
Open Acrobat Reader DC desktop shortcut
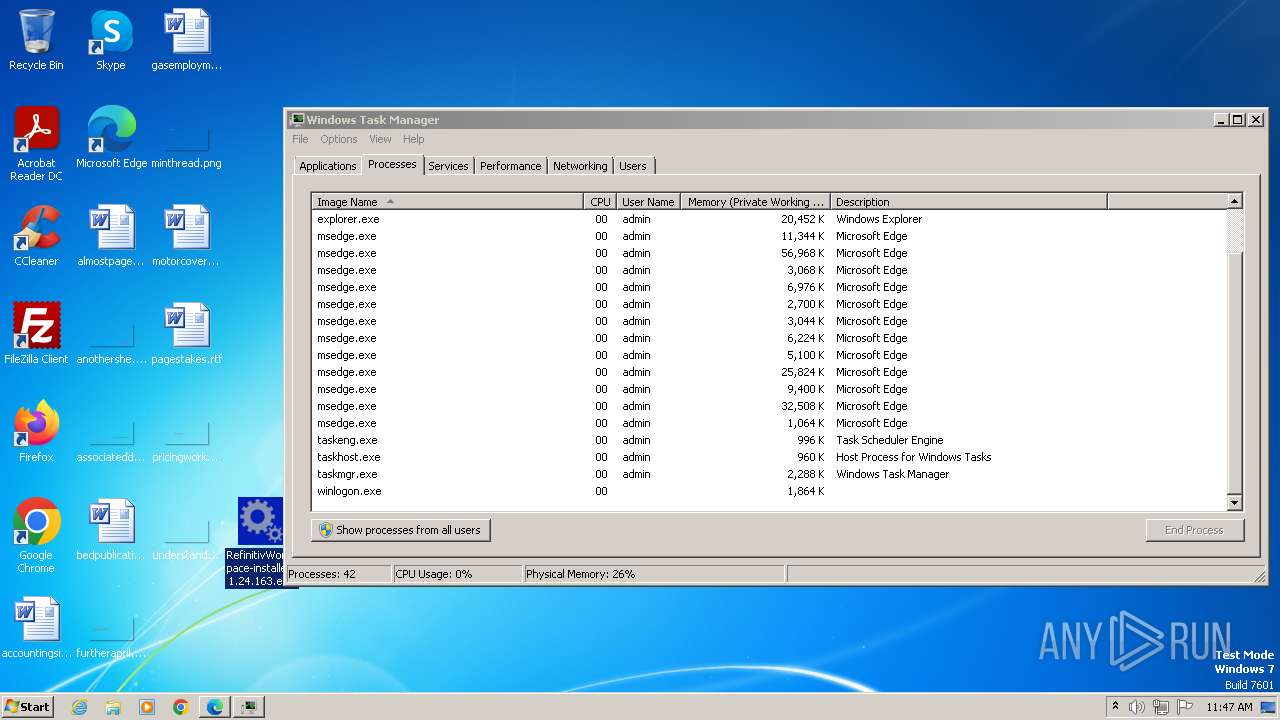tap(36, 144)
